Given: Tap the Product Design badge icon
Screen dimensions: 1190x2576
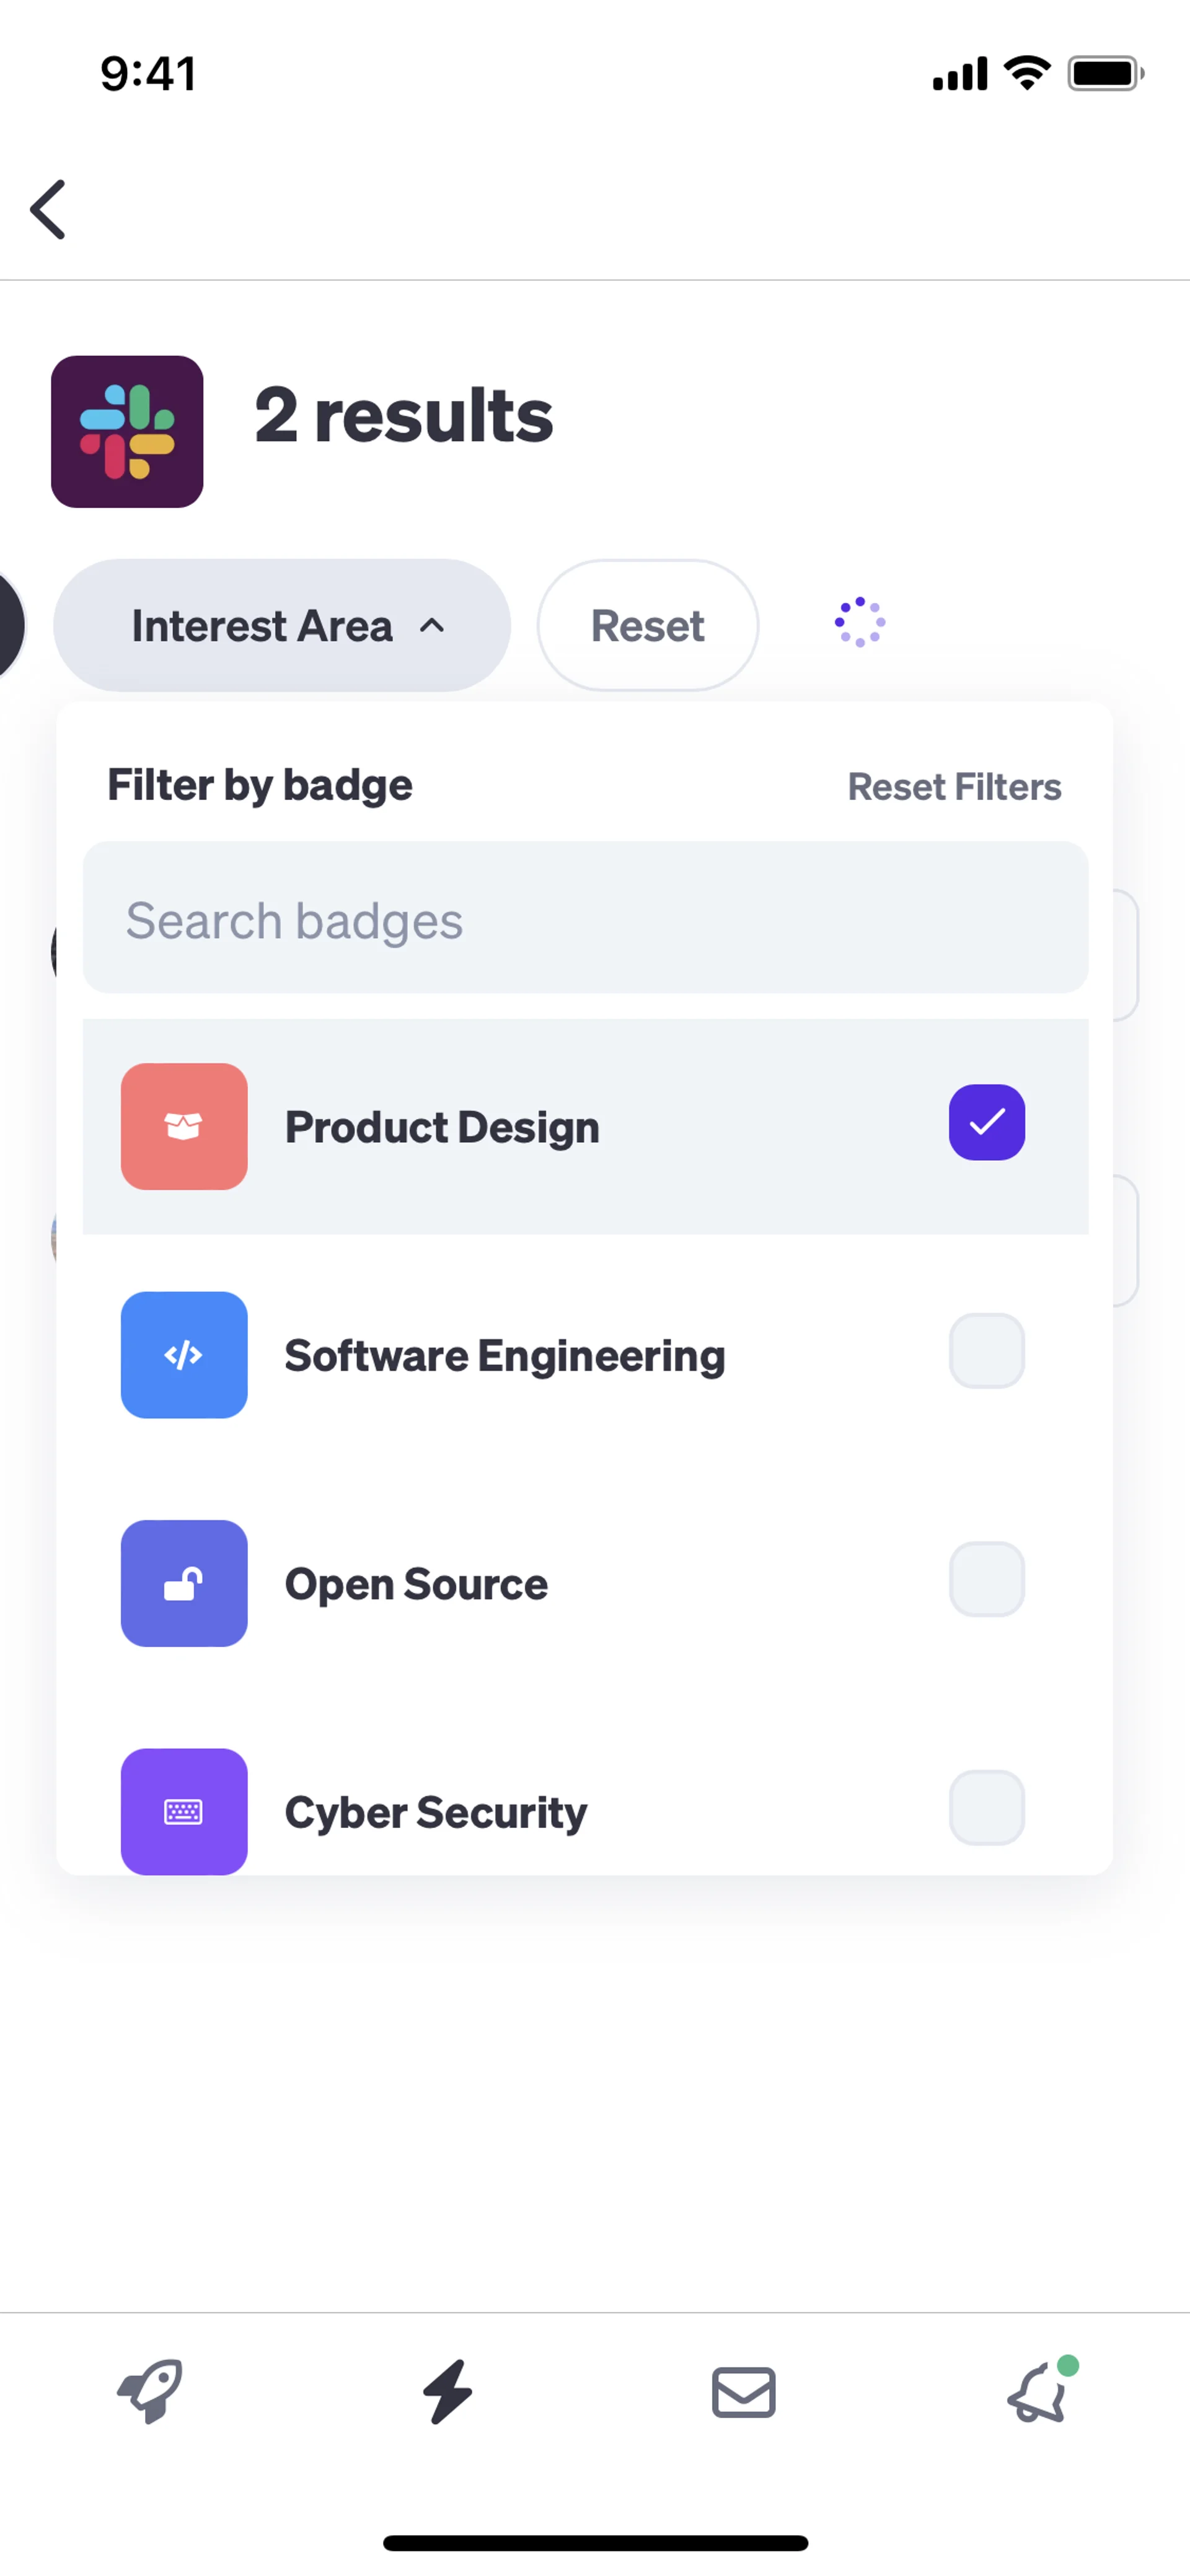Looking at the screenshot, I should [184, 1126].
